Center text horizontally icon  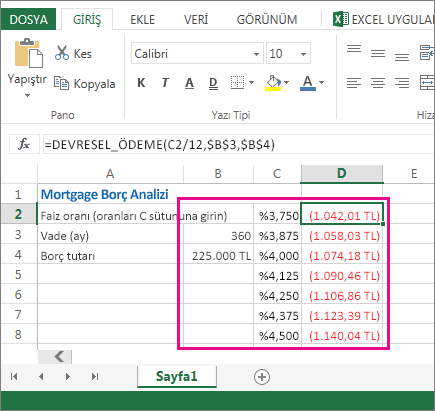(x=378, y=83)
